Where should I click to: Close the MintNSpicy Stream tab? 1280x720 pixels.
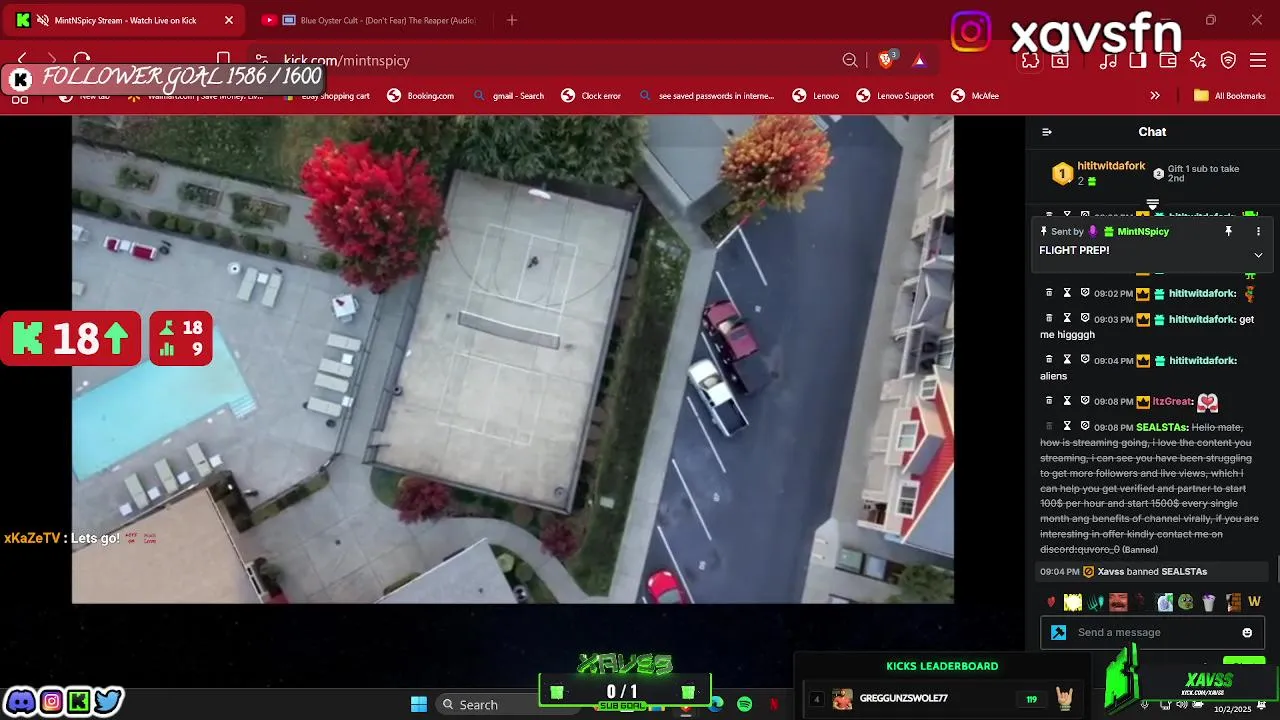(x=228, y=20)
